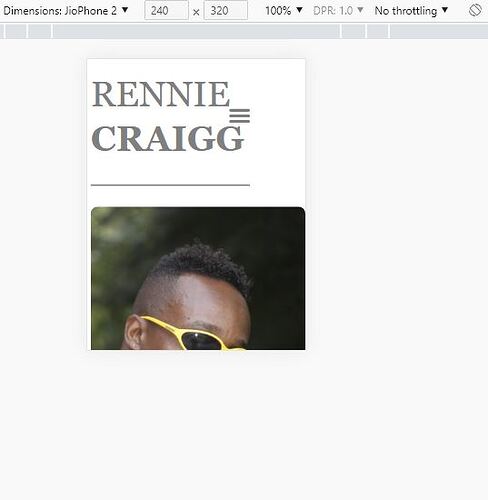Screen dimensions: 488x500
Task: Click the arrow beside 100% zoom
Action: [x=299, y=10]
